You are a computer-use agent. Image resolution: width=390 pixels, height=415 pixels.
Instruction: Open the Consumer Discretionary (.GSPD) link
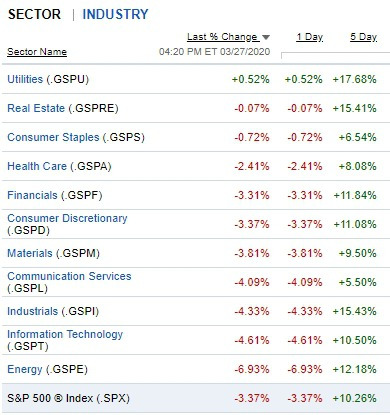67,224
